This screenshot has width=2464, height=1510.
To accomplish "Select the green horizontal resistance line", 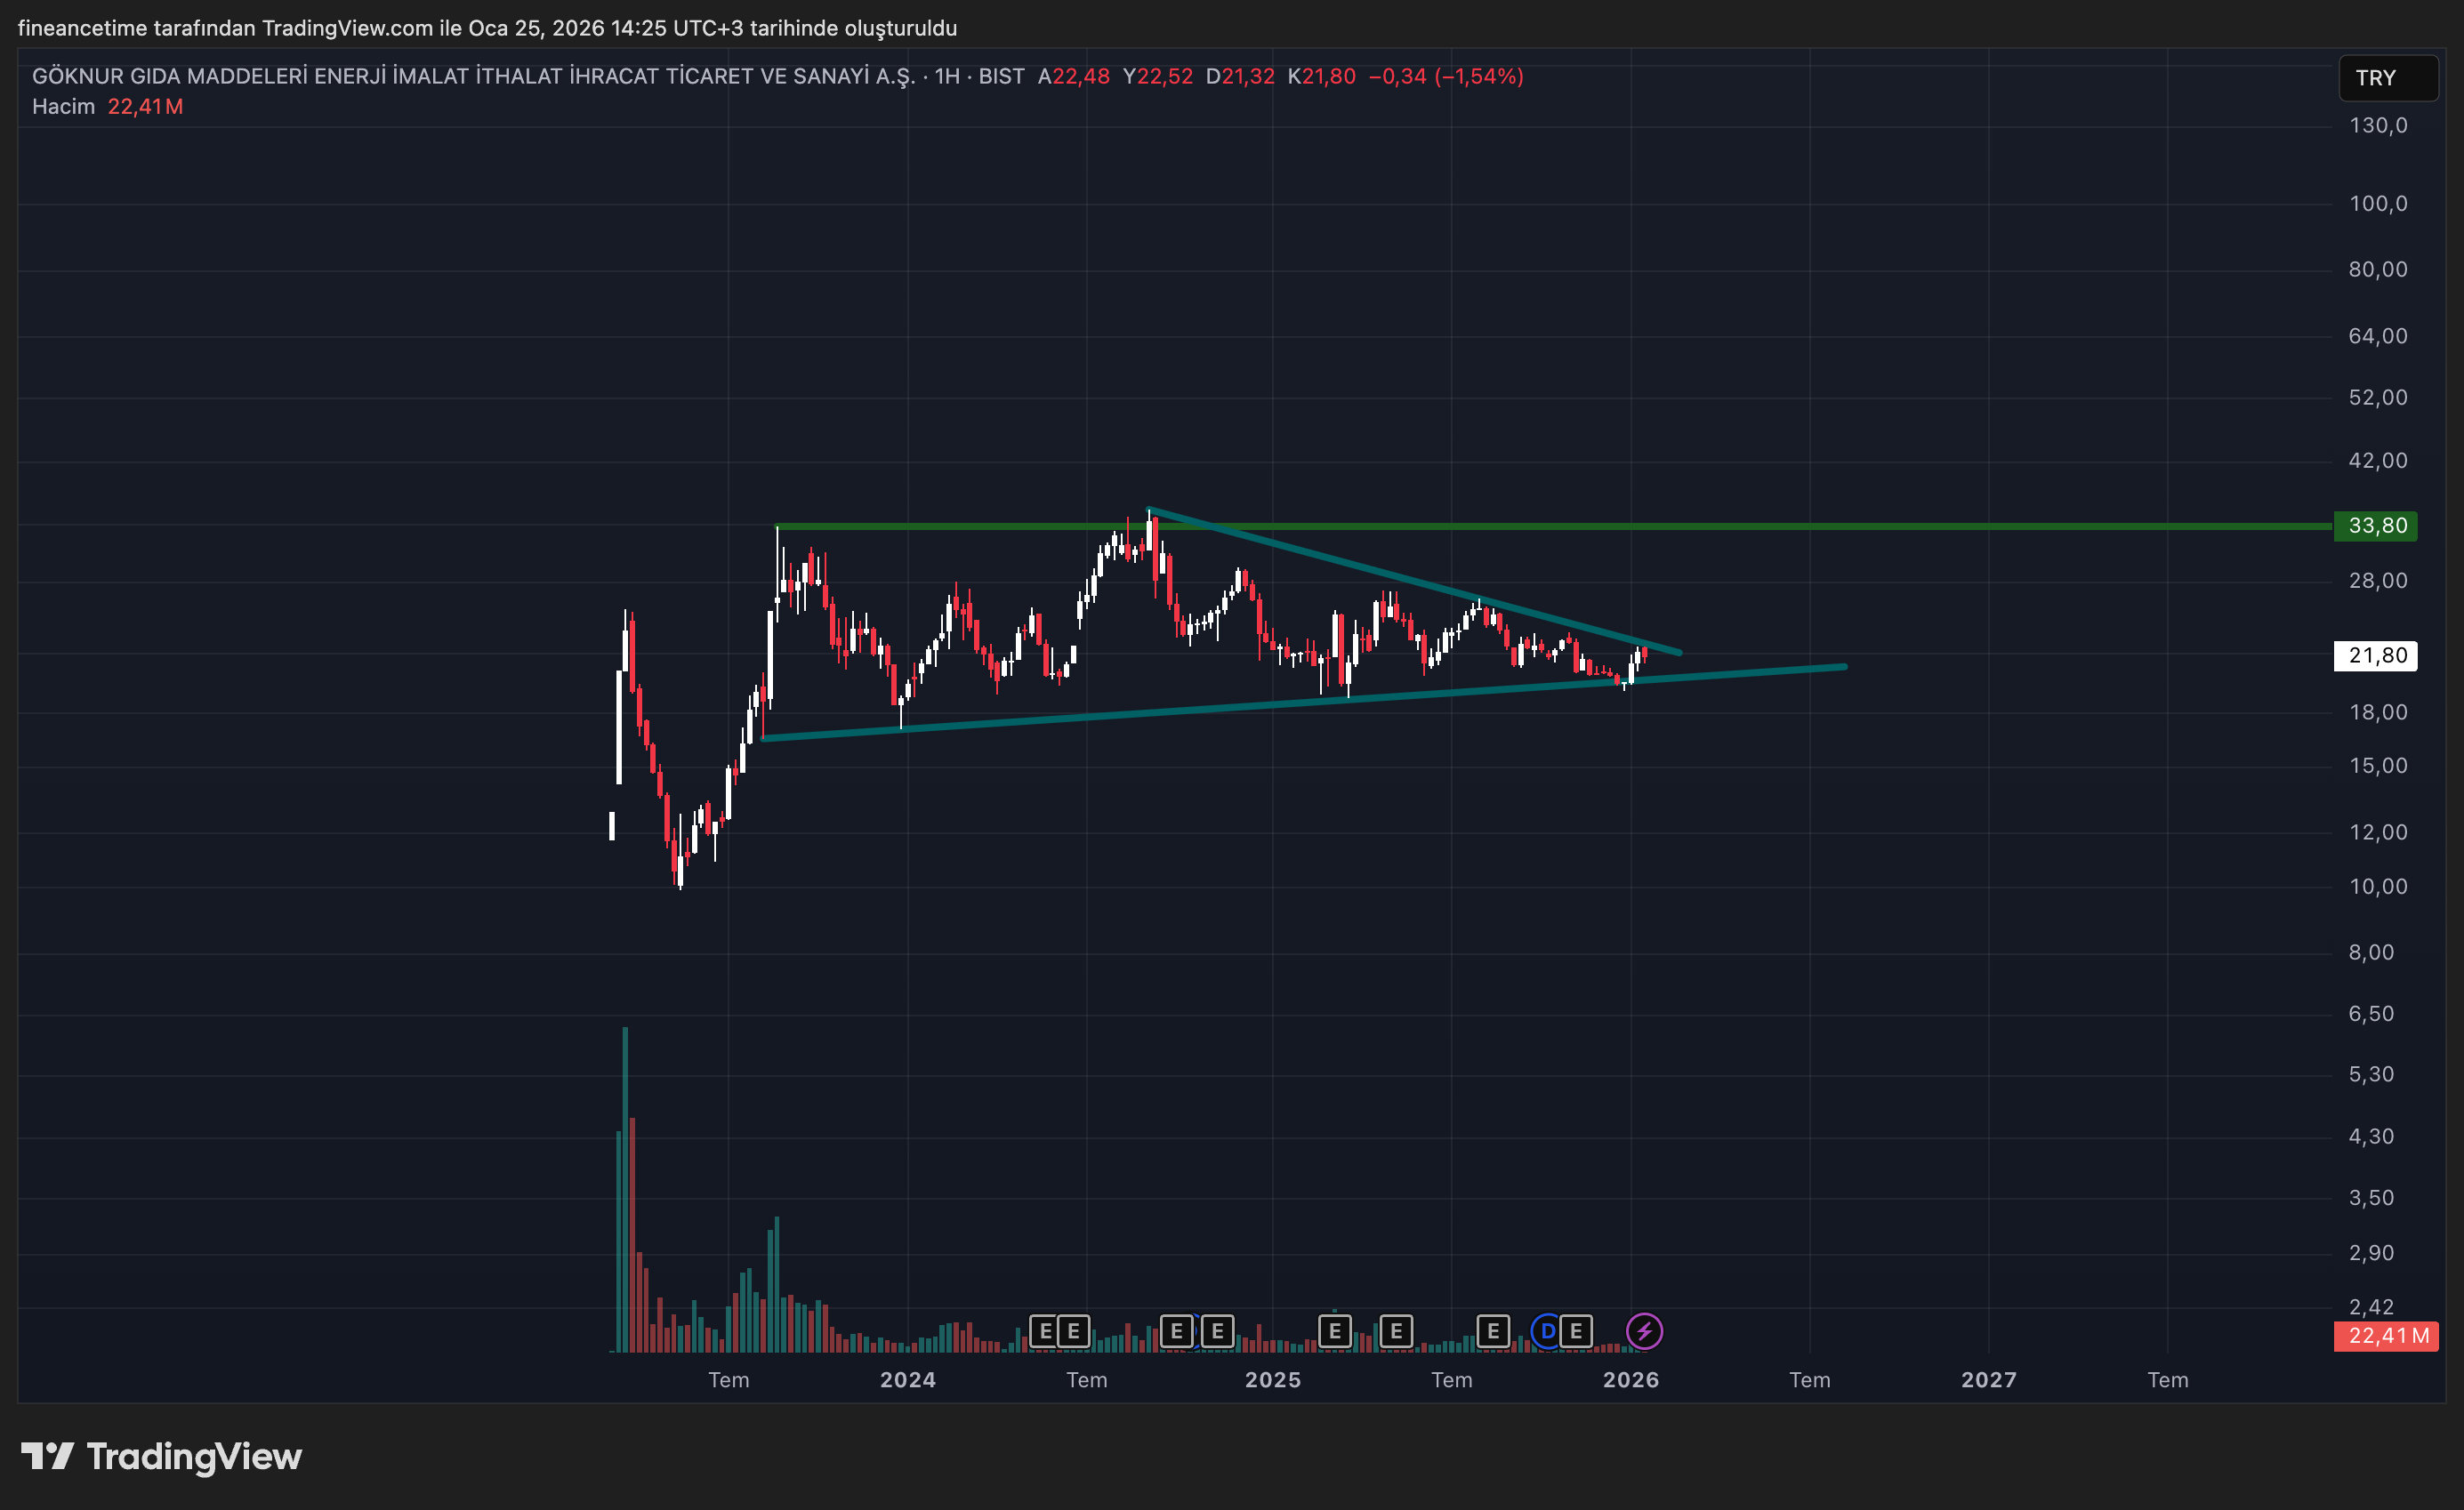I will tap(2000, 526).
